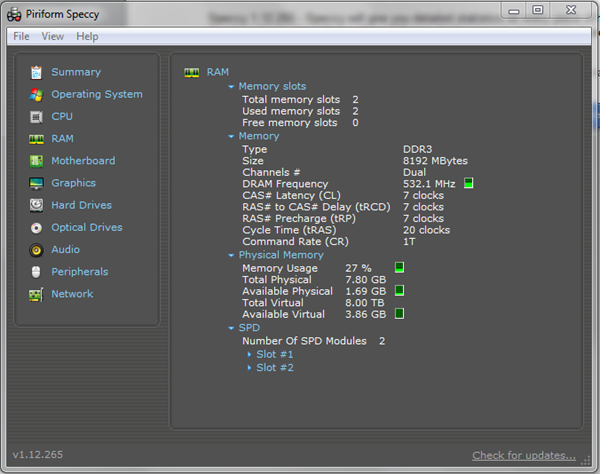Expand Slot #1 SPD details
The height and width of the screenshot is (474, 600).
pyautogui.click(x=274, y=354)
